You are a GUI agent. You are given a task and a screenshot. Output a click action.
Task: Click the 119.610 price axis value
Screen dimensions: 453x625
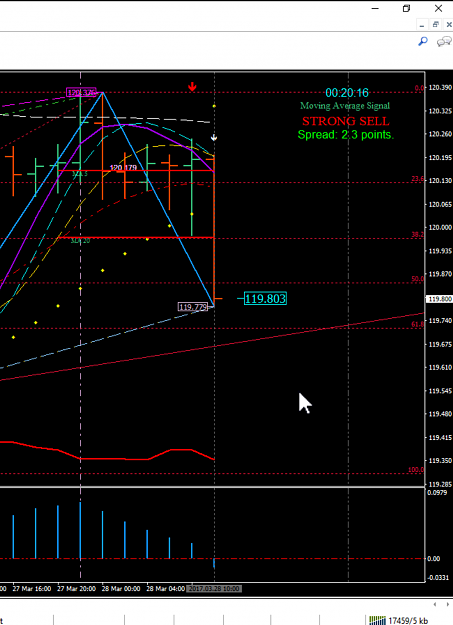440,368
